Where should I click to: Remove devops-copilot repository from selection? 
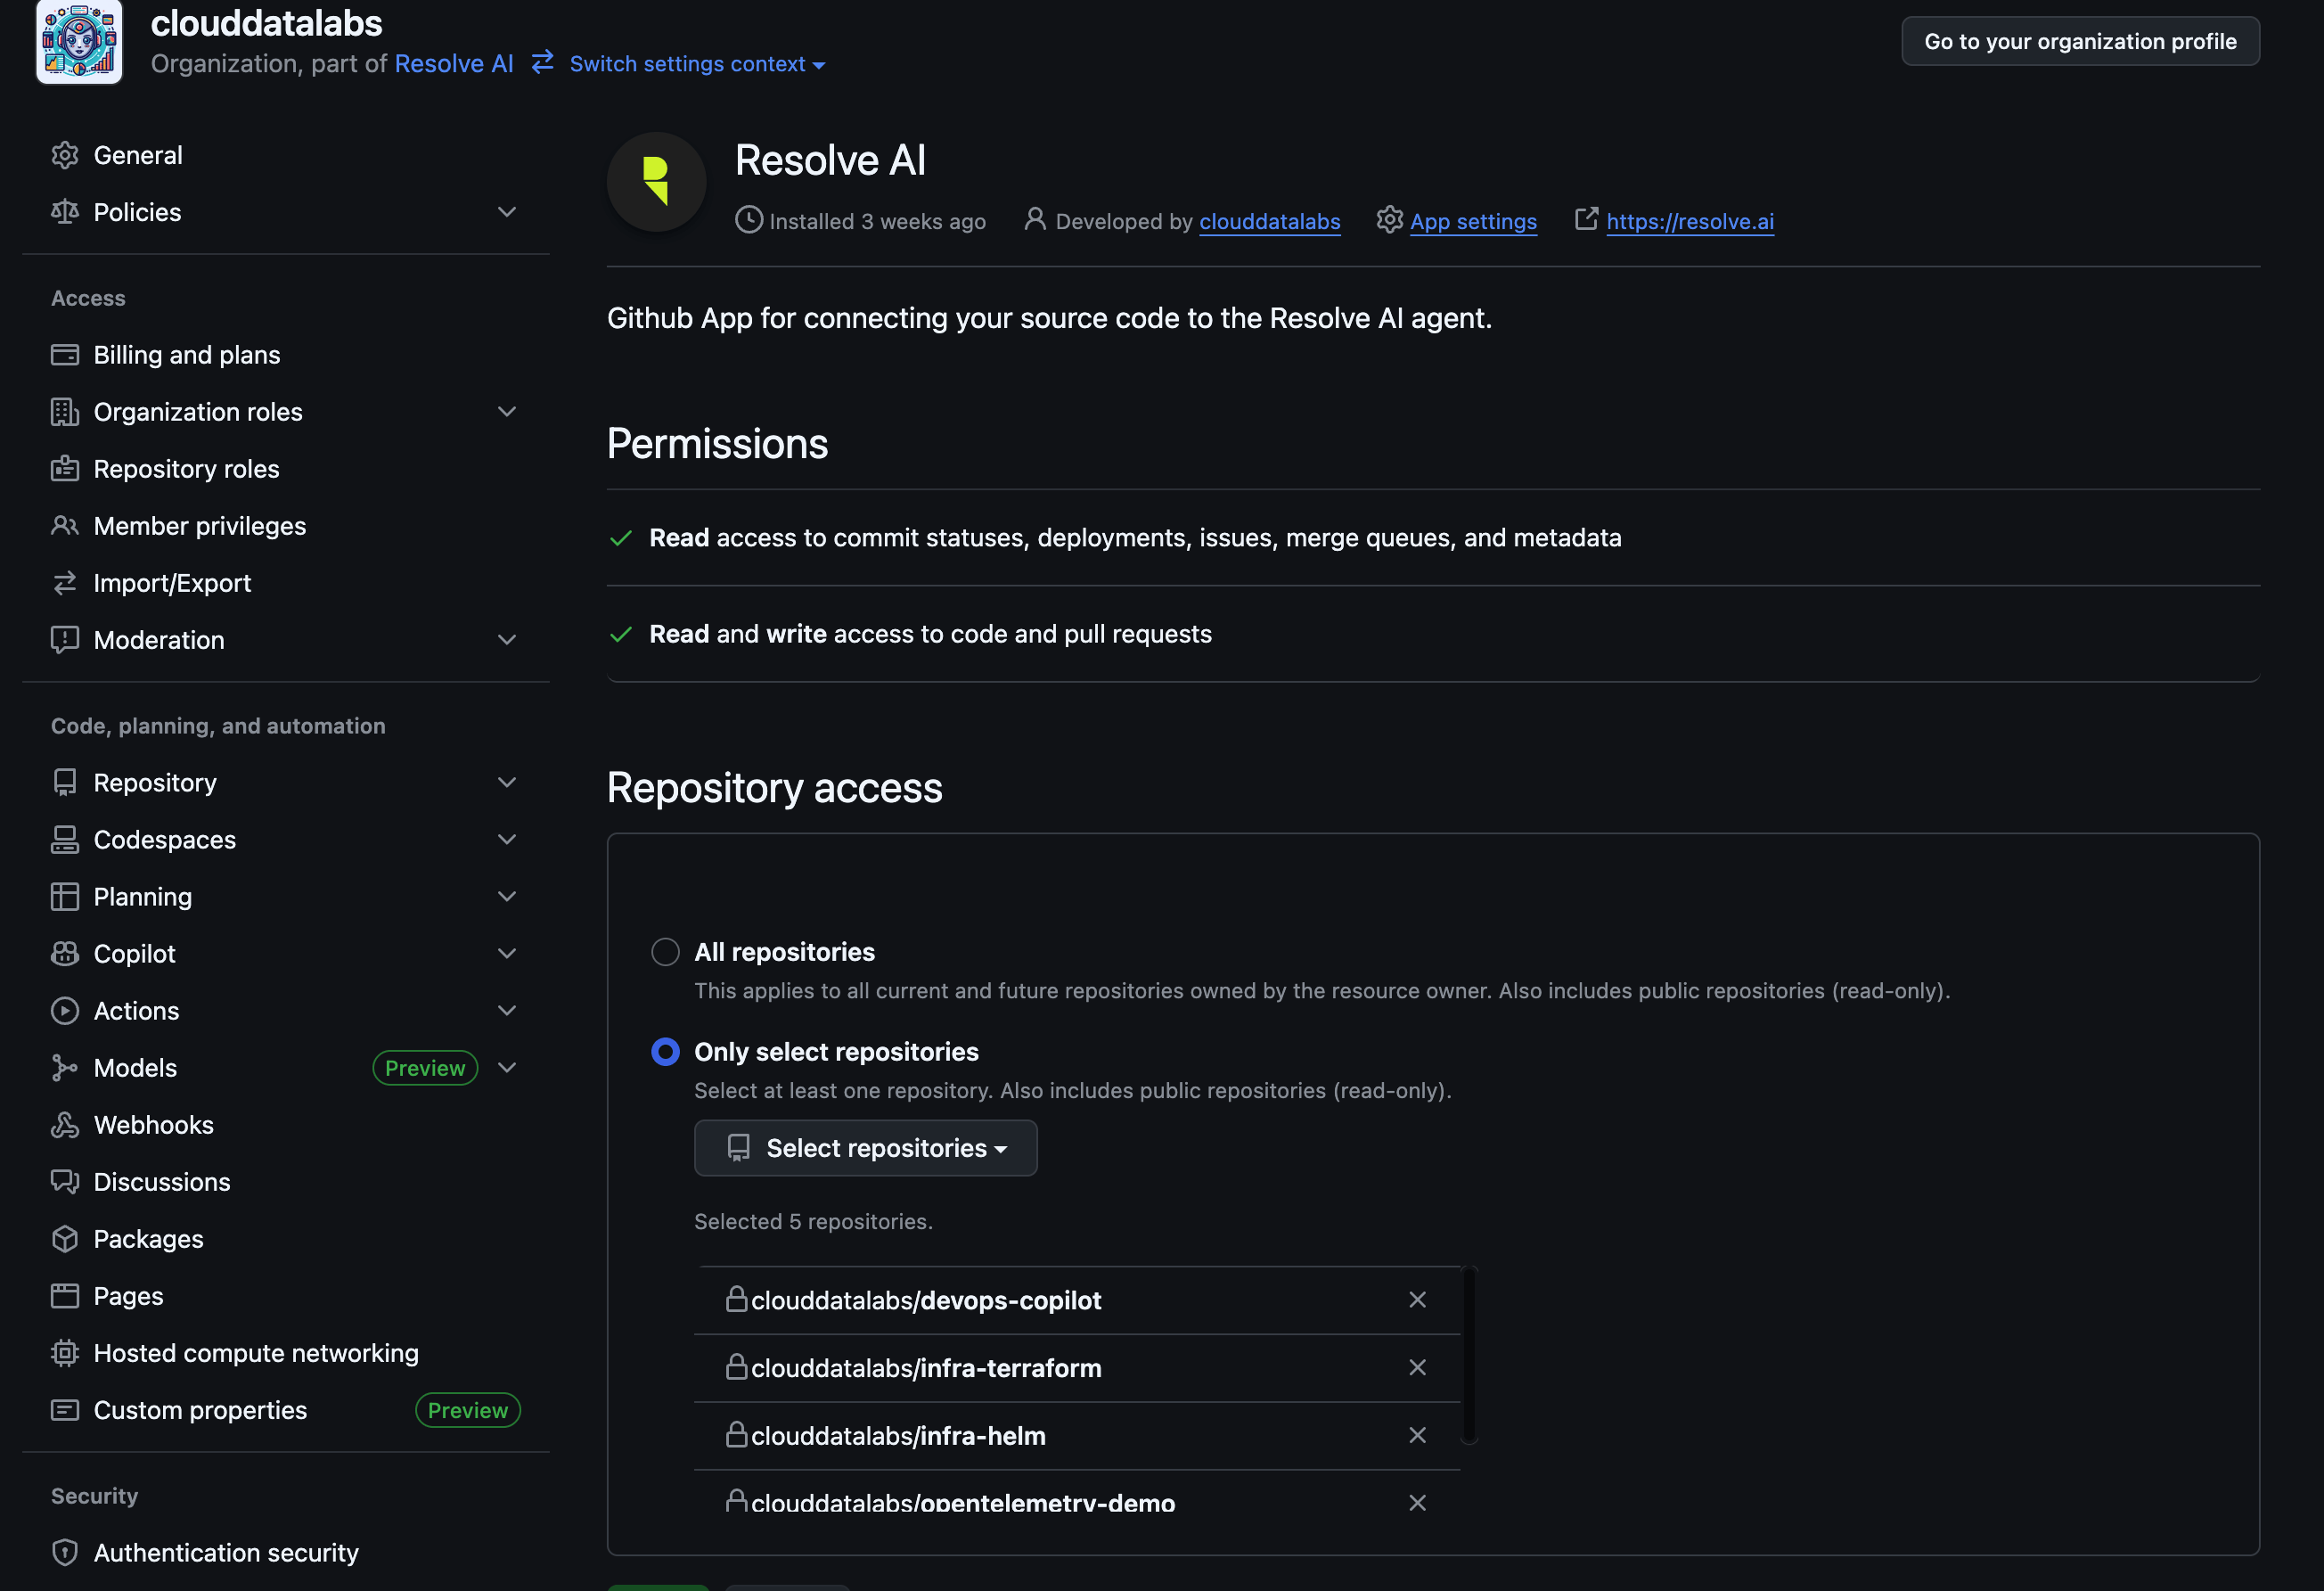[x=1417, y=1300]
